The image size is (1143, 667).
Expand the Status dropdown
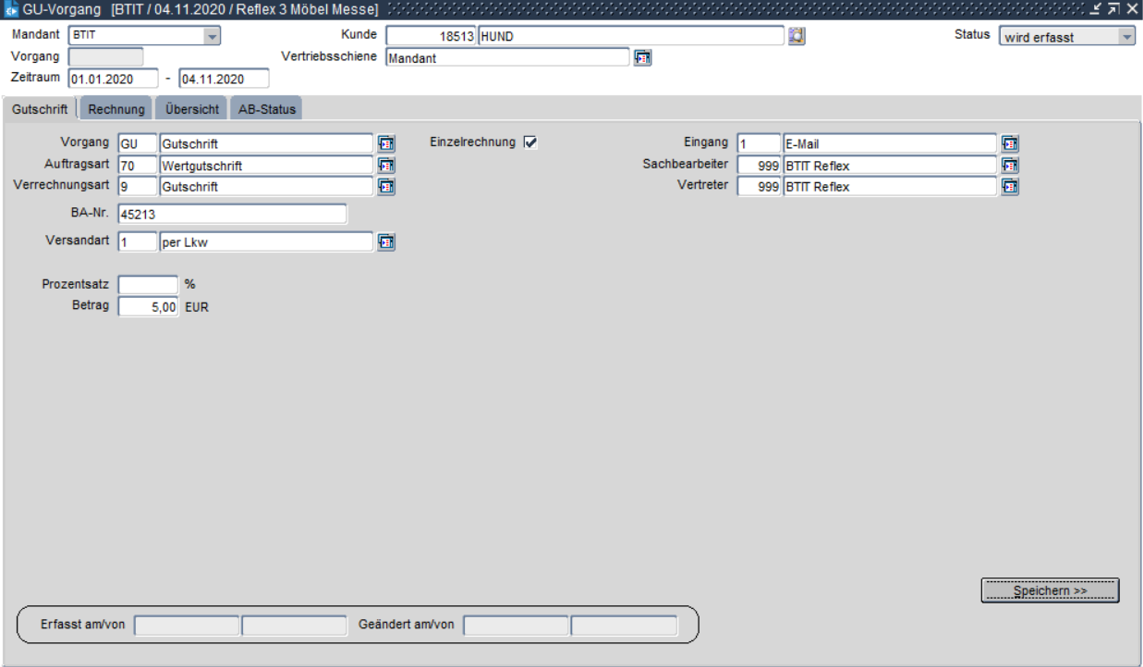click(1126, 36)
